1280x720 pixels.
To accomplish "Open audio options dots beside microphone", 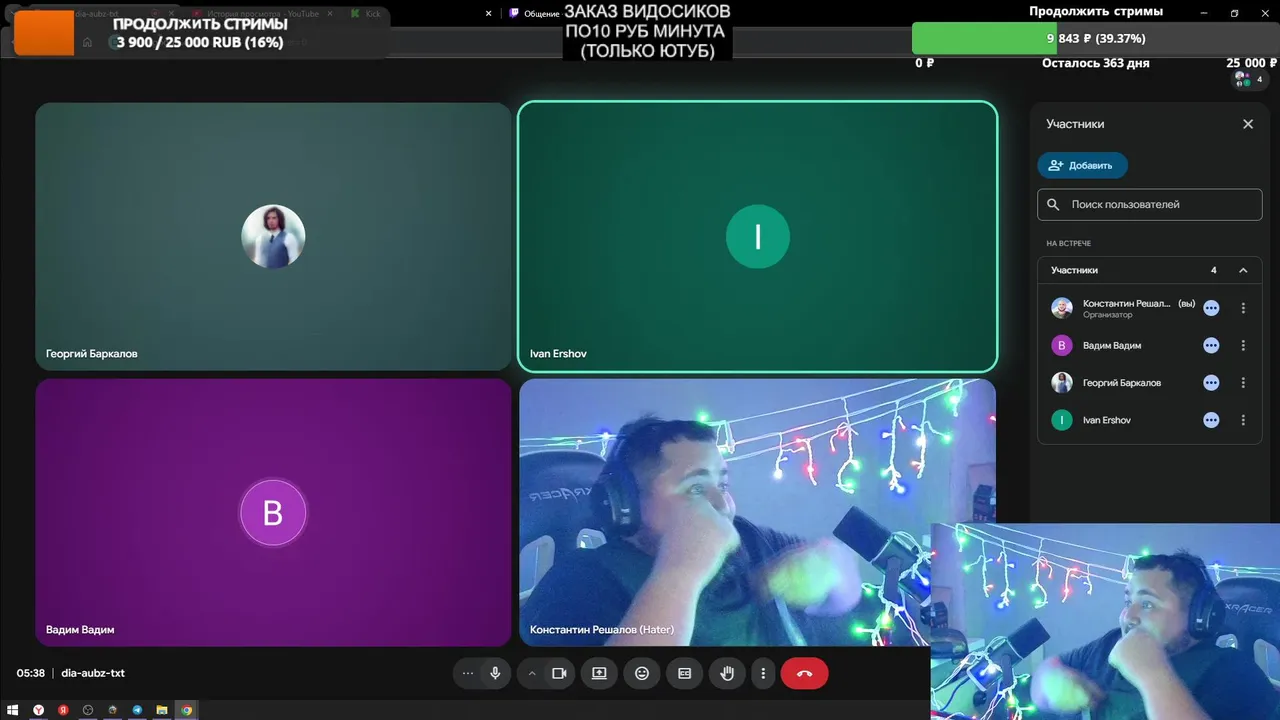I will tap(467, 674).
